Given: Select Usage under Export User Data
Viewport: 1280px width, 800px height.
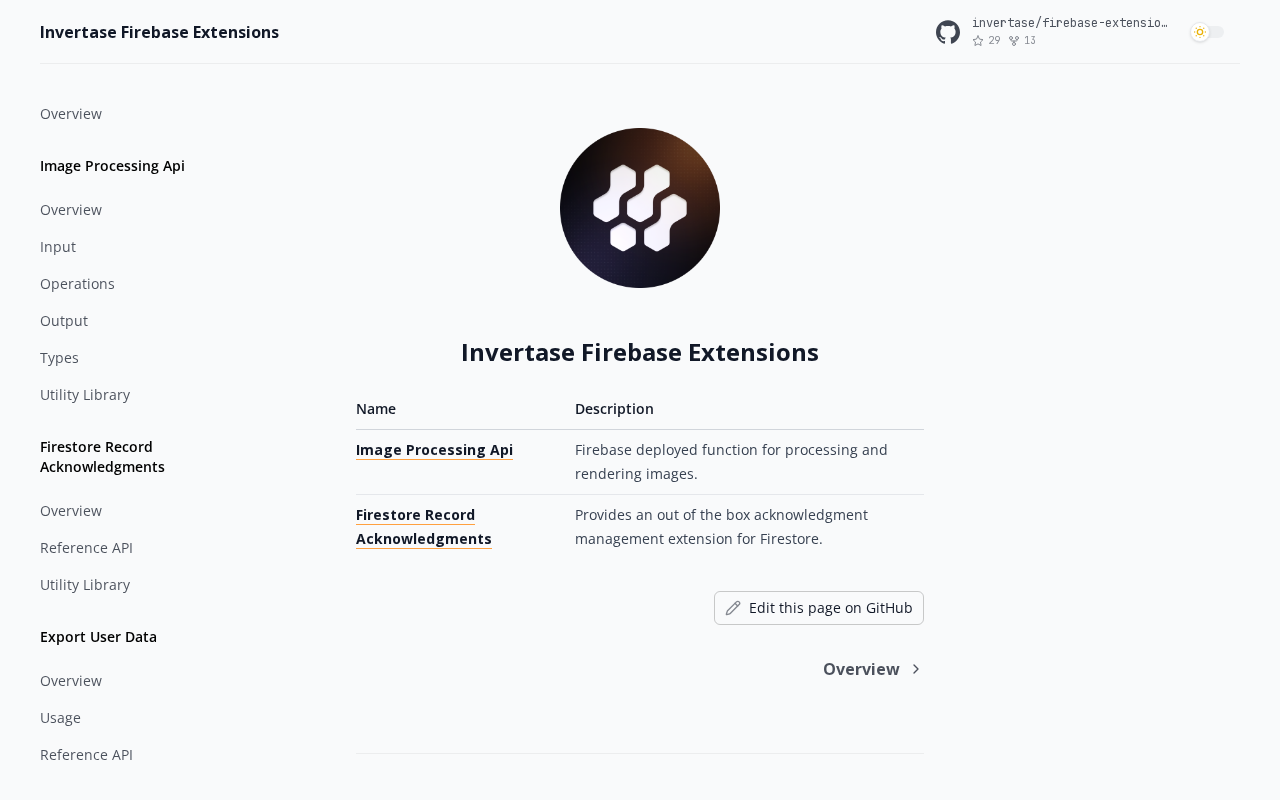Looking at the screenshot, I should coord(60,718).
